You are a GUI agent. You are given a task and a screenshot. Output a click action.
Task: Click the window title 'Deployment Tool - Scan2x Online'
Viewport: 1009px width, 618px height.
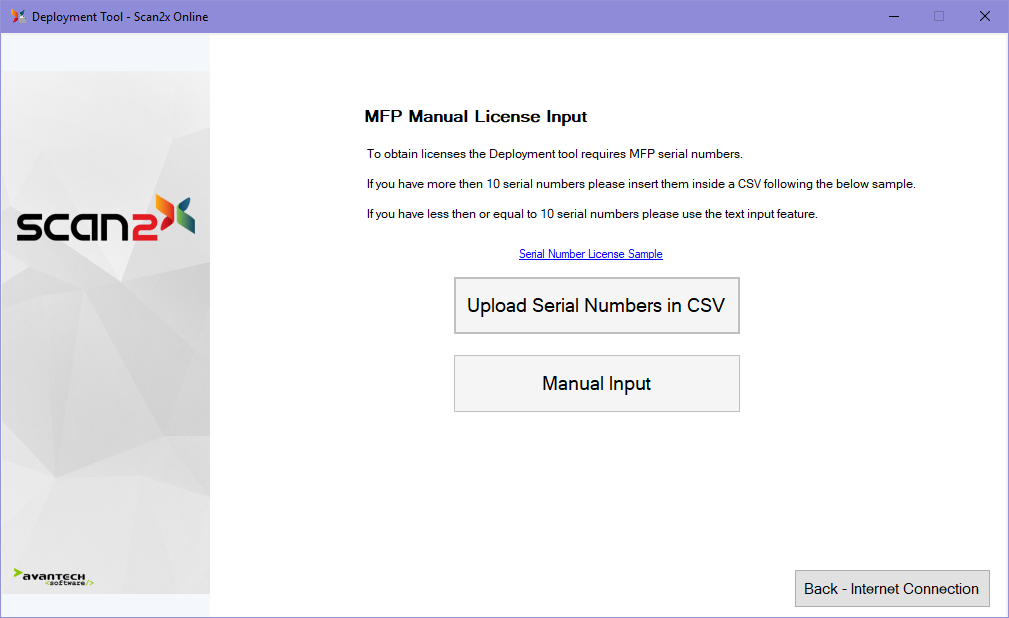pyautogui.click(x=120, y=16)
